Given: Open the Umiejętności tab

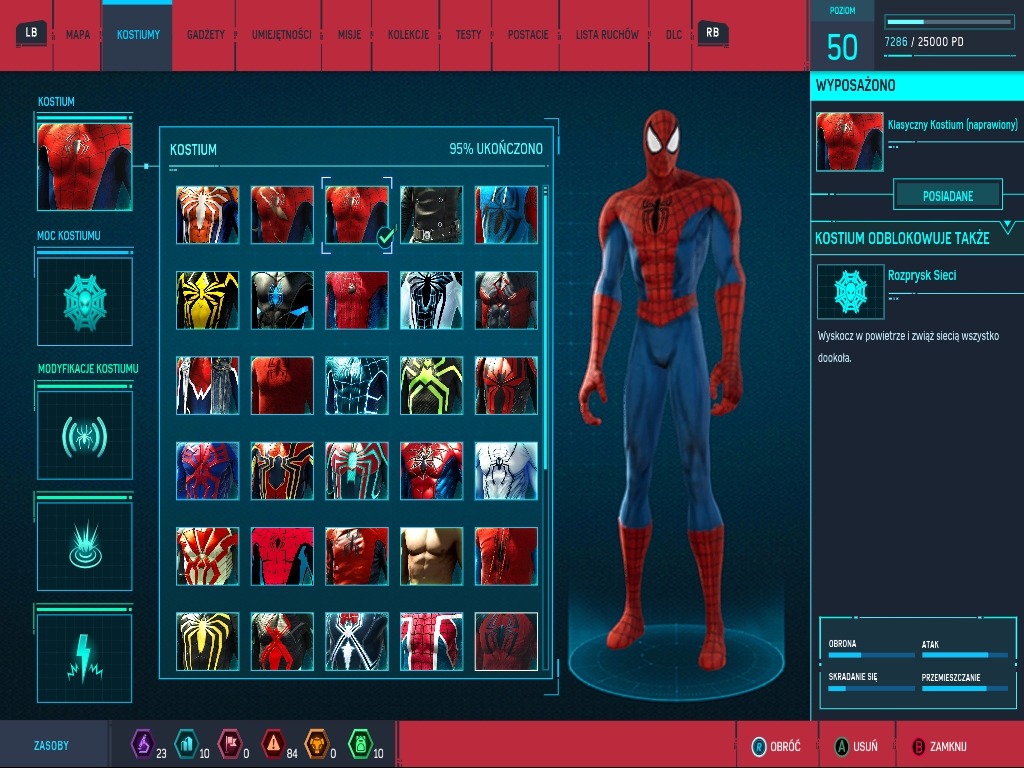Looking at the screenshot, I should pos(281,35).
